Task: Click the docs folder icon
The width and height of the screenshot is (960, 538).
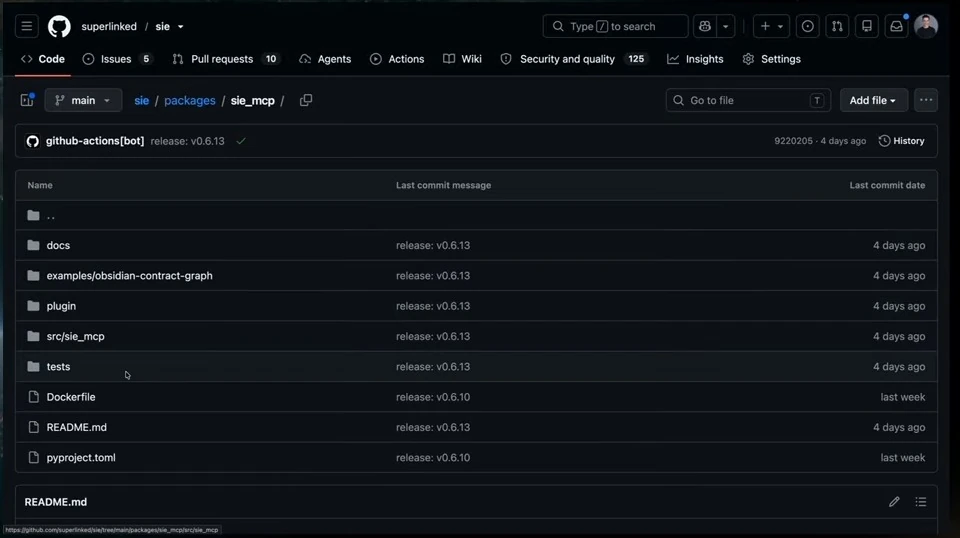Action: coord(33,245)
